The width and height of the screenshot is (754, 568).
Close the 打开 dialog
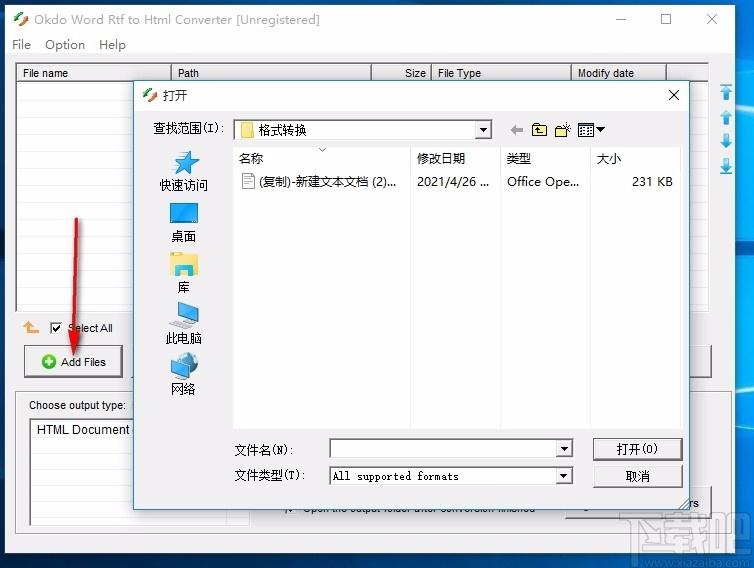point(674,95)
